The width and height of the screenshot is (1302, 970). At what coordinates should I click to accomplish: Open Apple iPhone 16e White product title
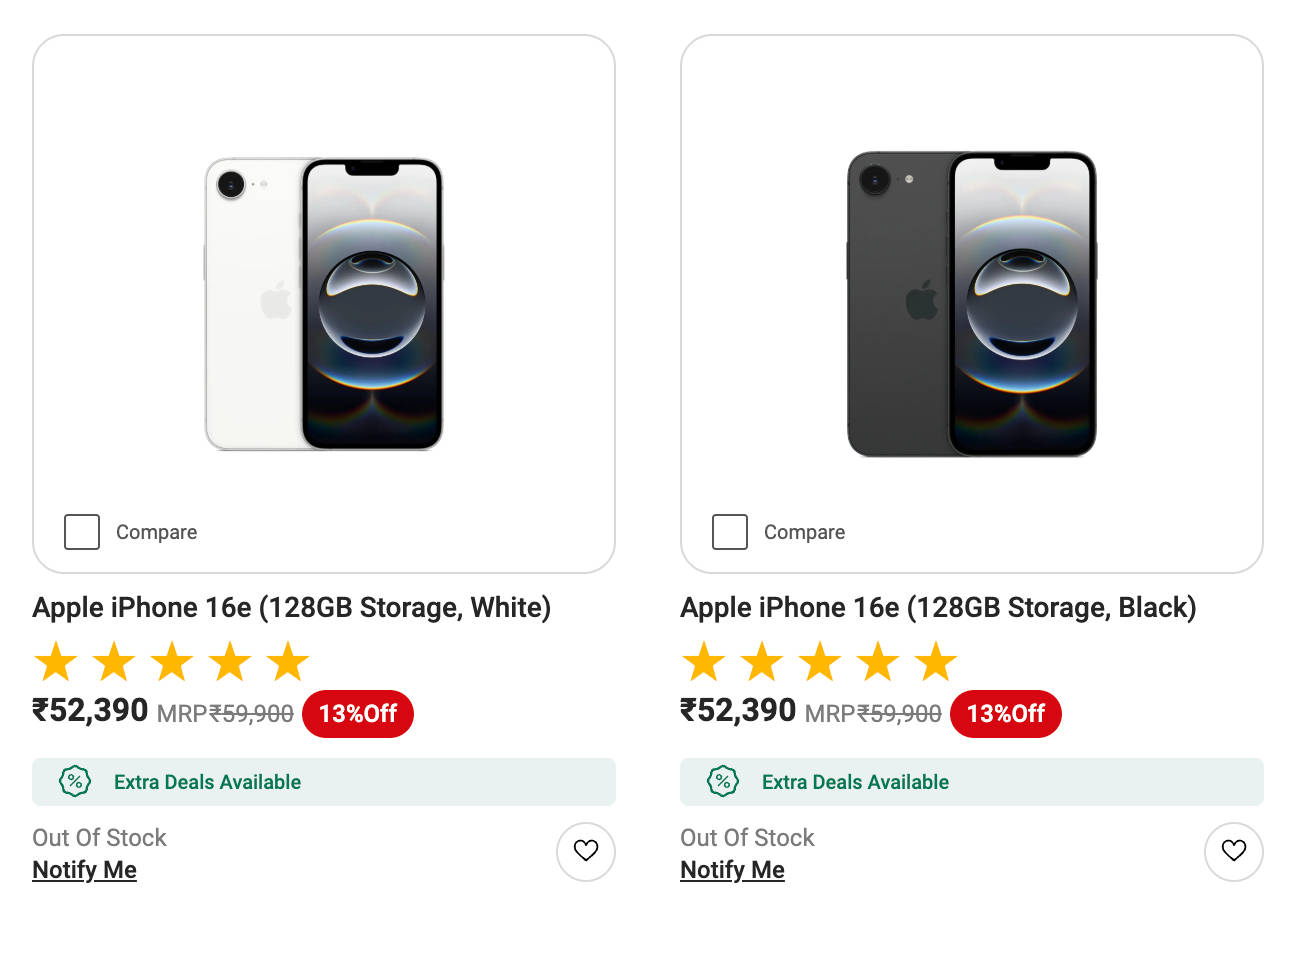(291, 608)
